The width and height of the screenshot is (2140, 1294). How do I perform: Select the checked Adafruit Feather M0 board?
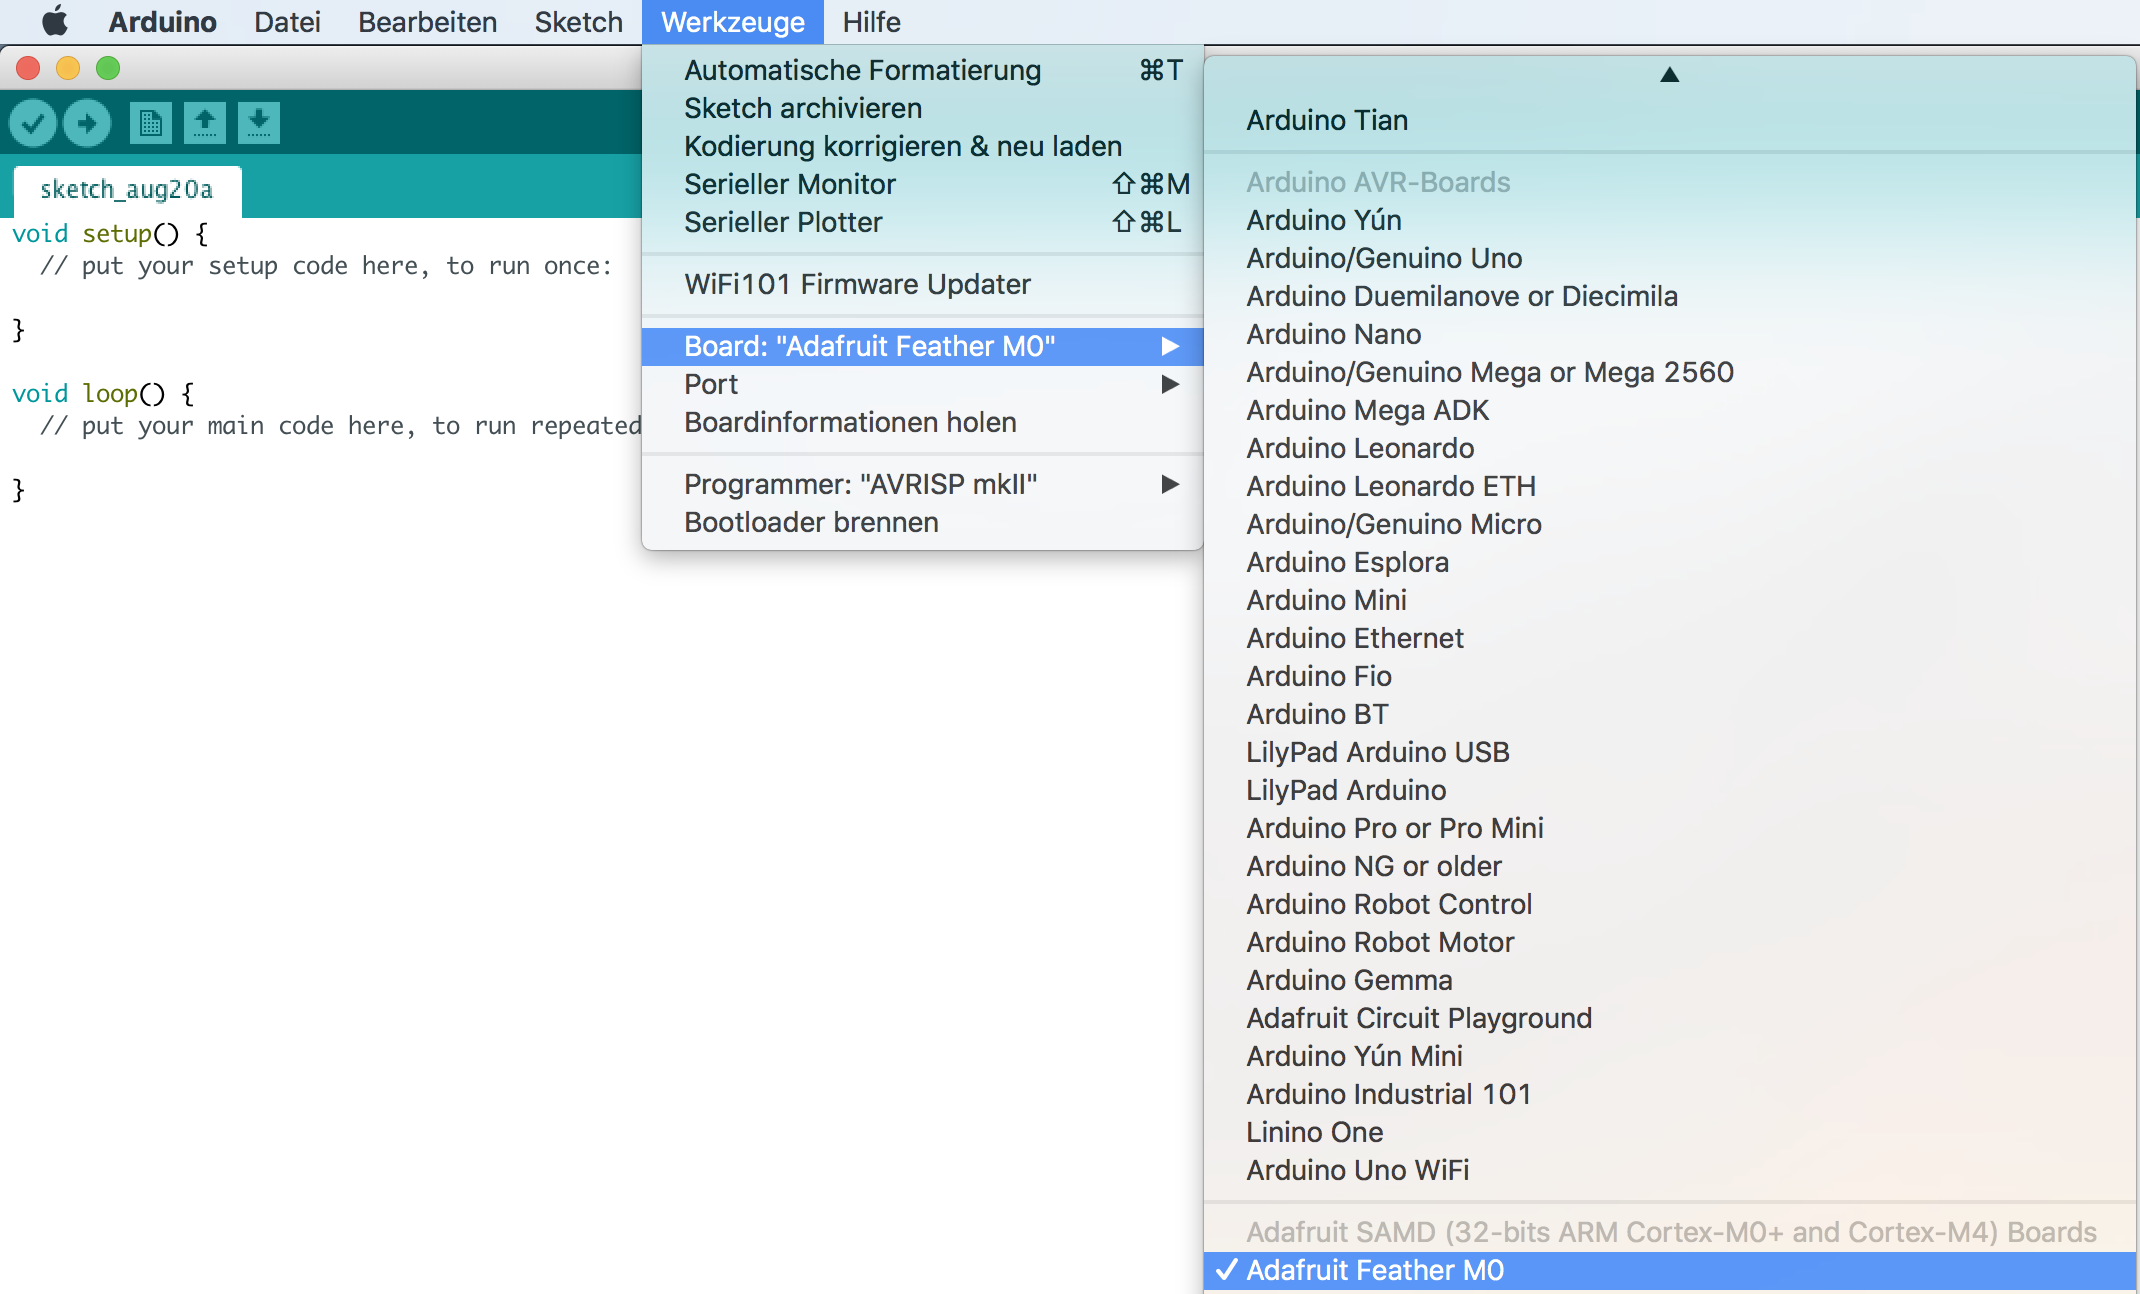click(1669, 1270)
